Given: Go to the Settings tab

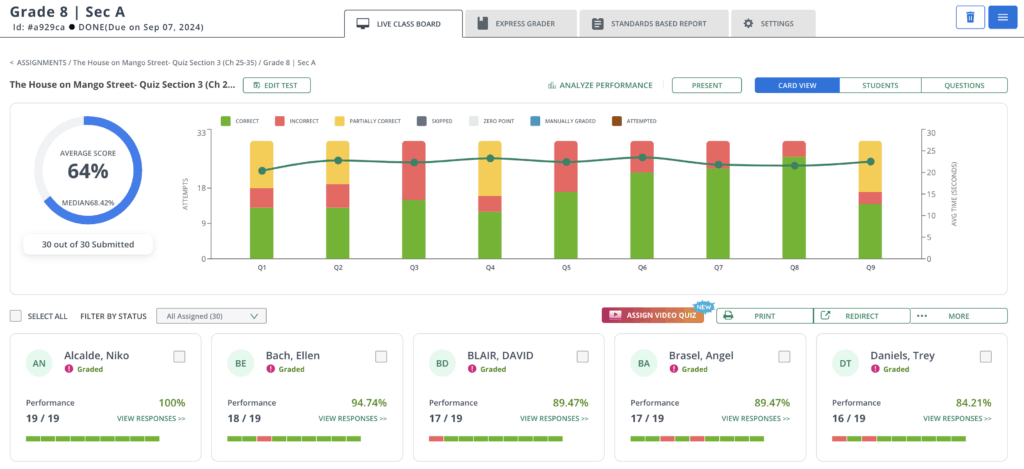Looking at the screenshot, I should [773, 24].
